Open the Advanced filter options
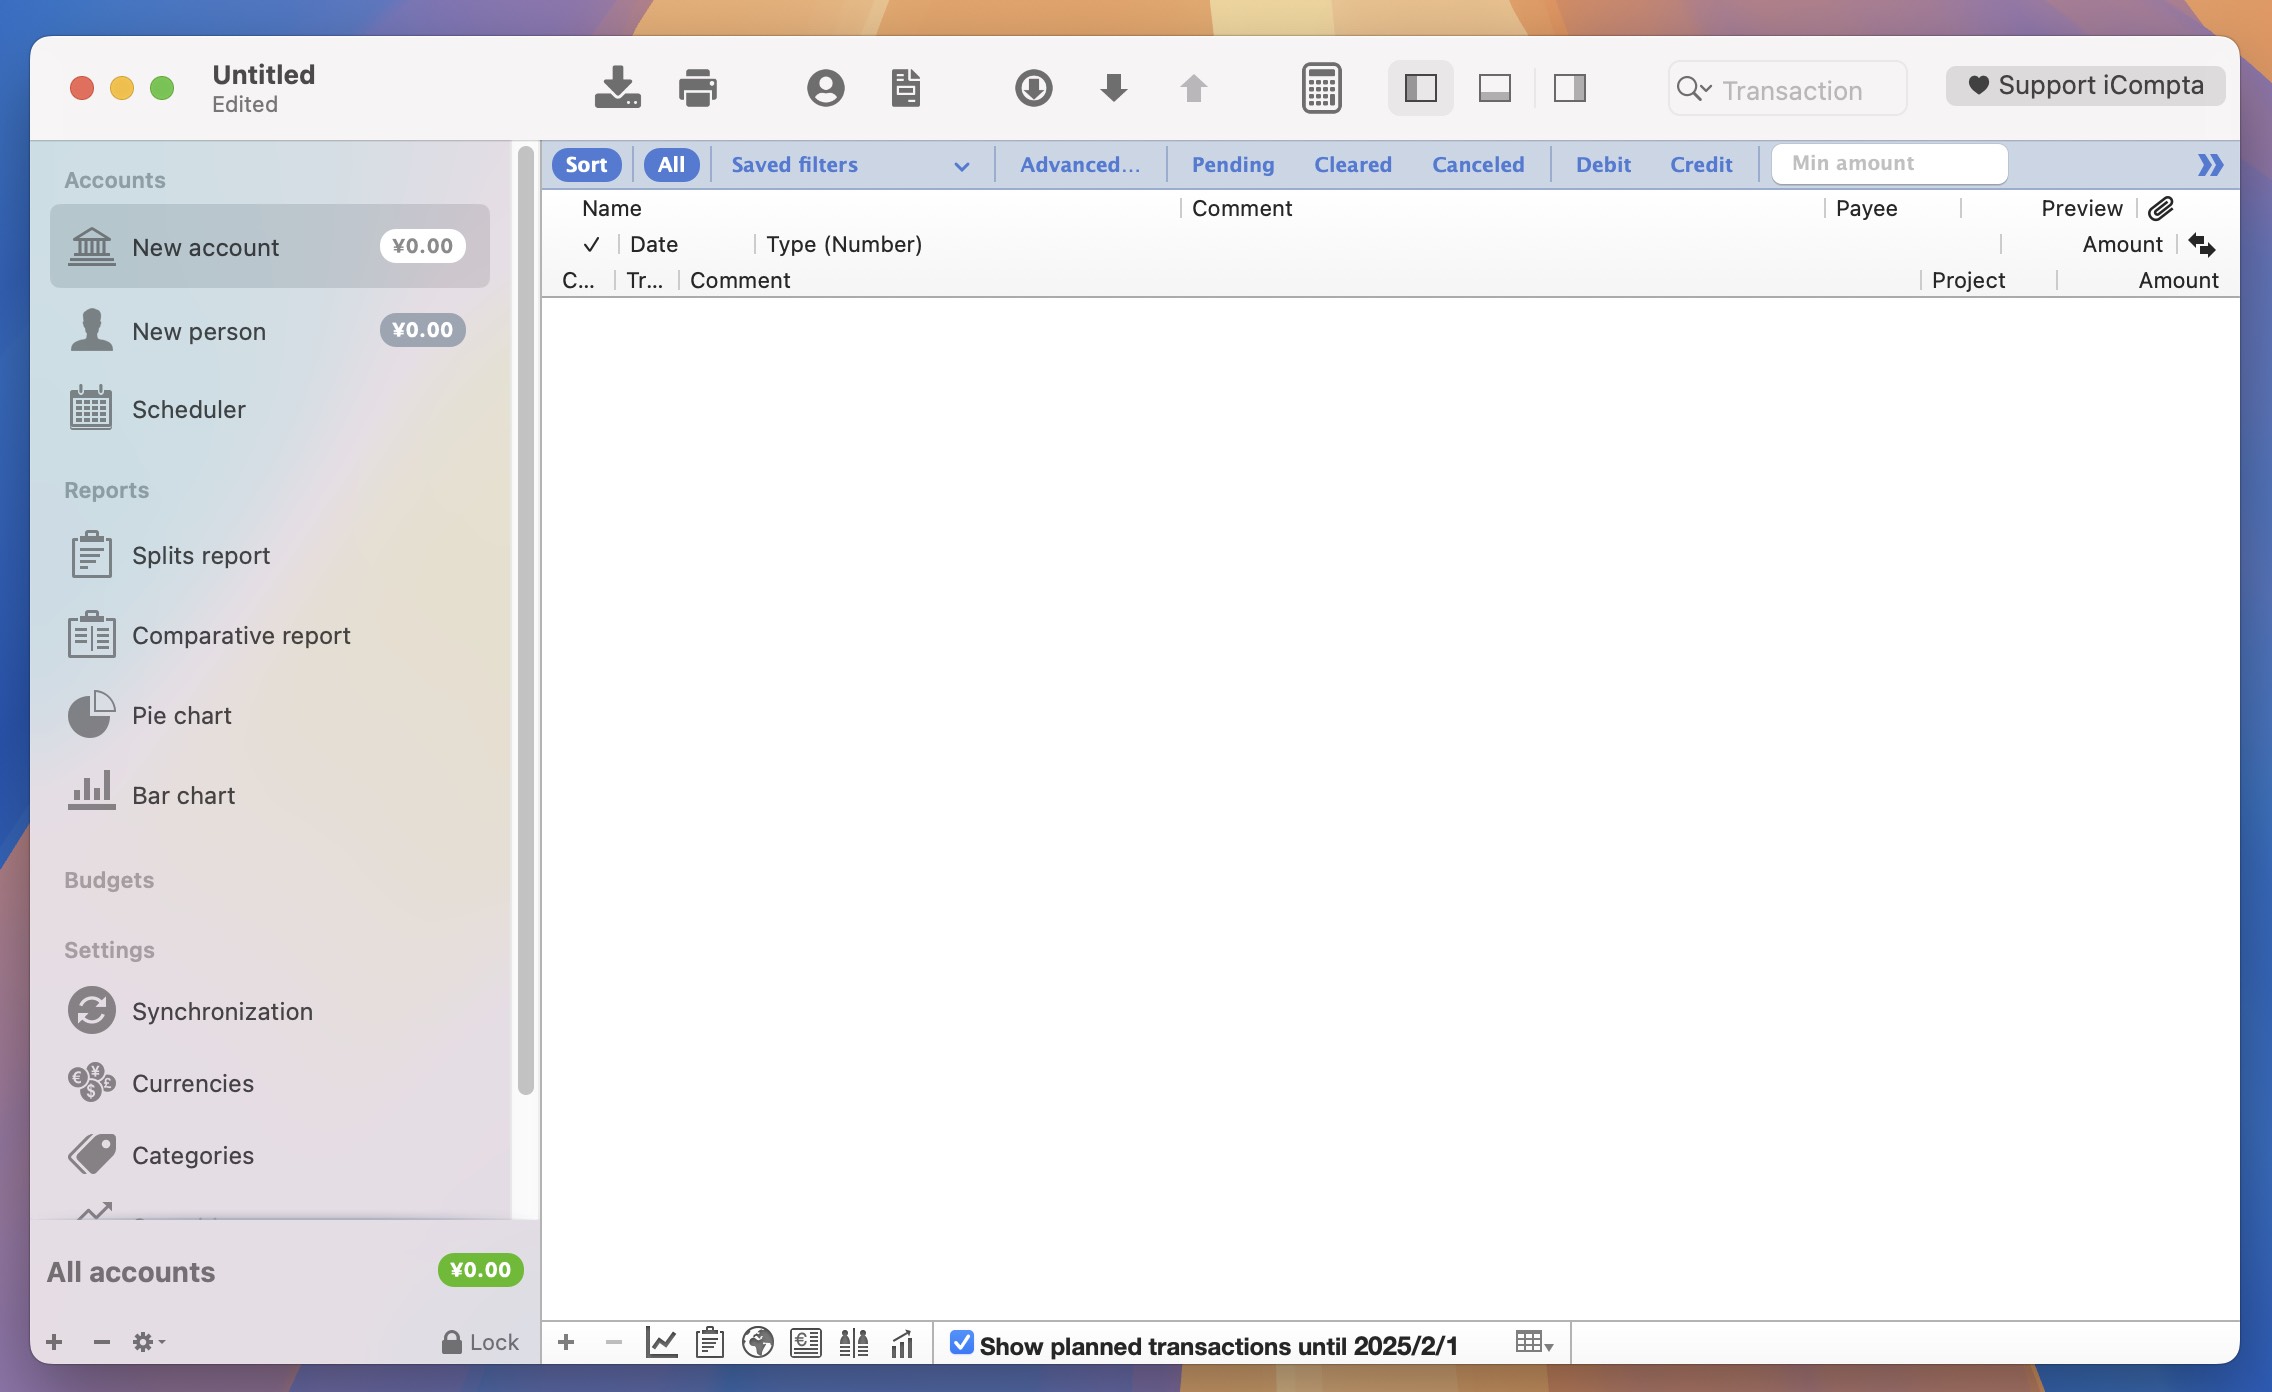 pyautogui.click(x=1079, y=164)
